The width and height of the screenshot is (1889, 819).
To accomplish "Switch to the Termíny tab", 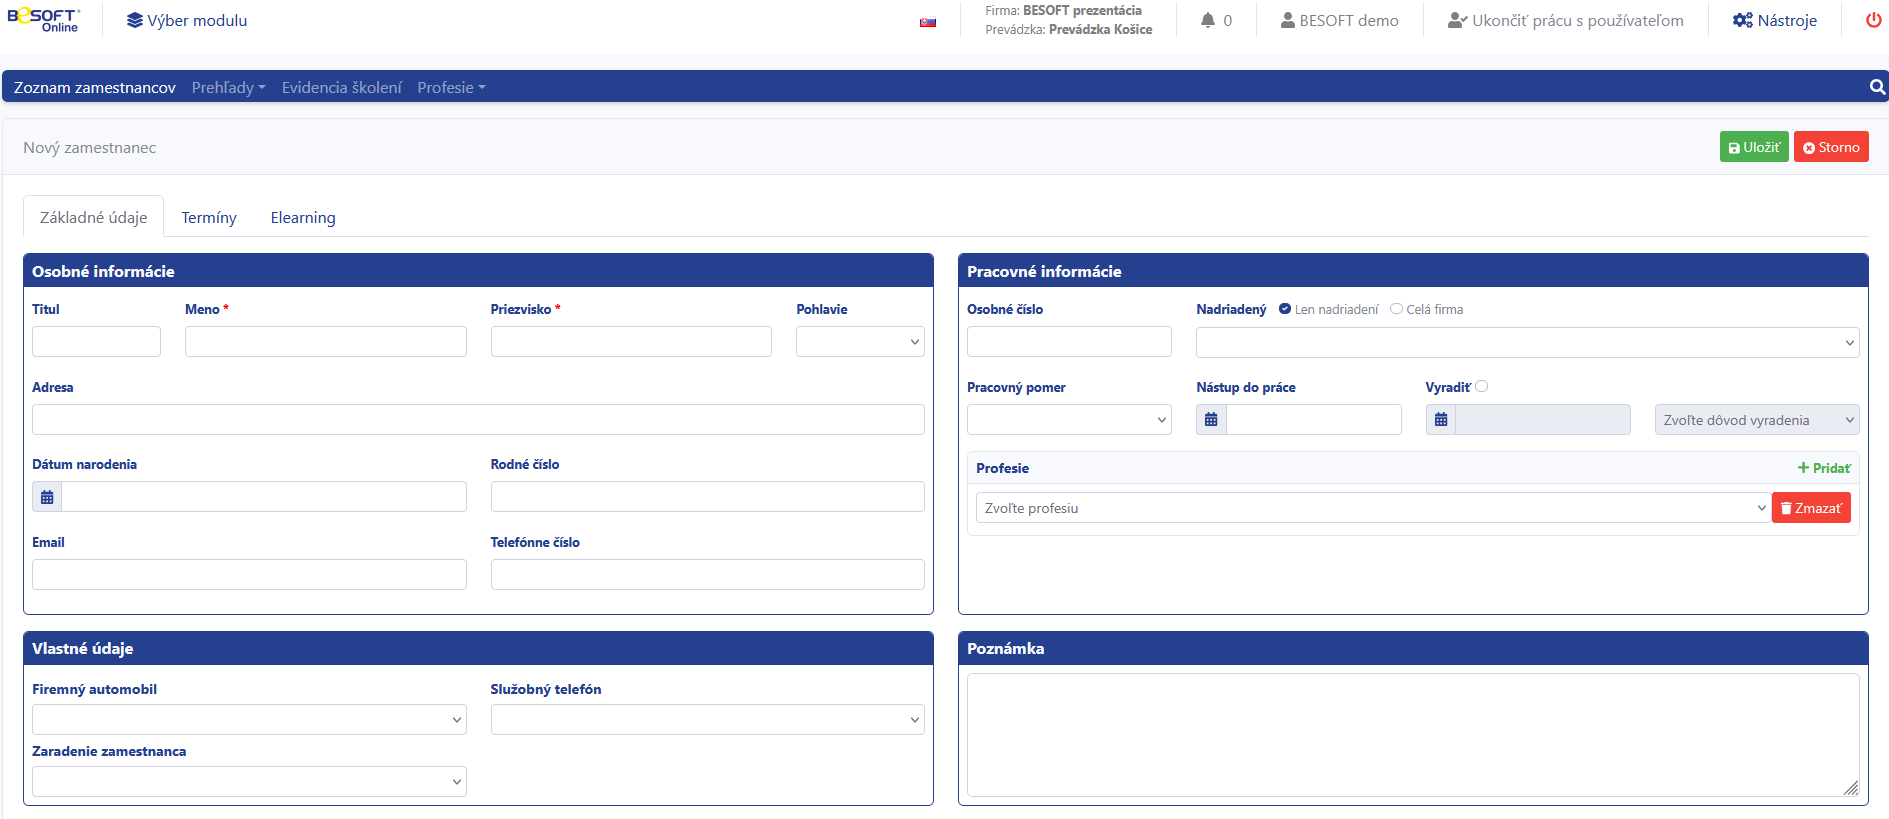I will pyautogui.click(x=208, y=218).
